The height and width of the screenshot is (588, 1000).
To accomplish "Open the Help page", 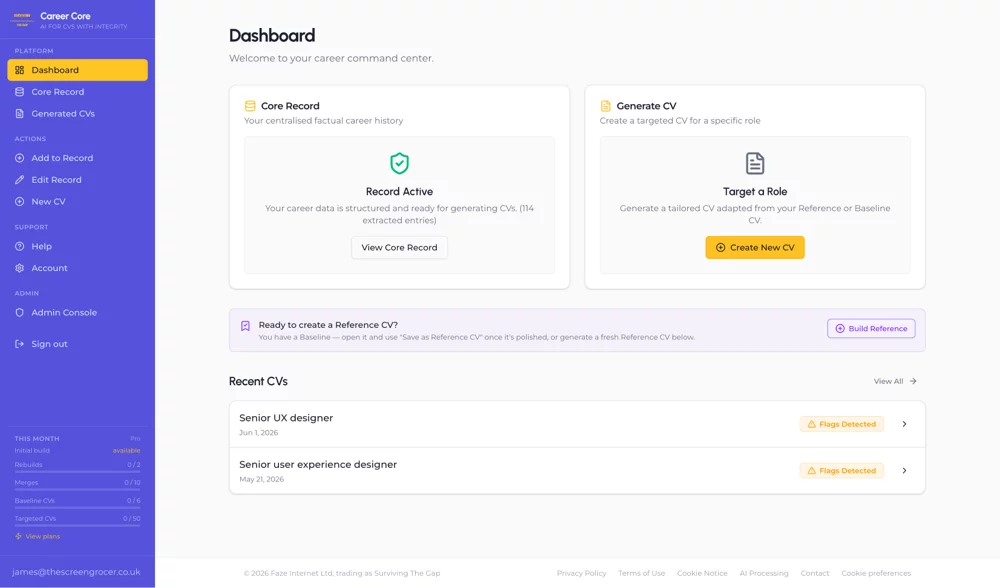I will pyautogui.click(x=77, y=246).
